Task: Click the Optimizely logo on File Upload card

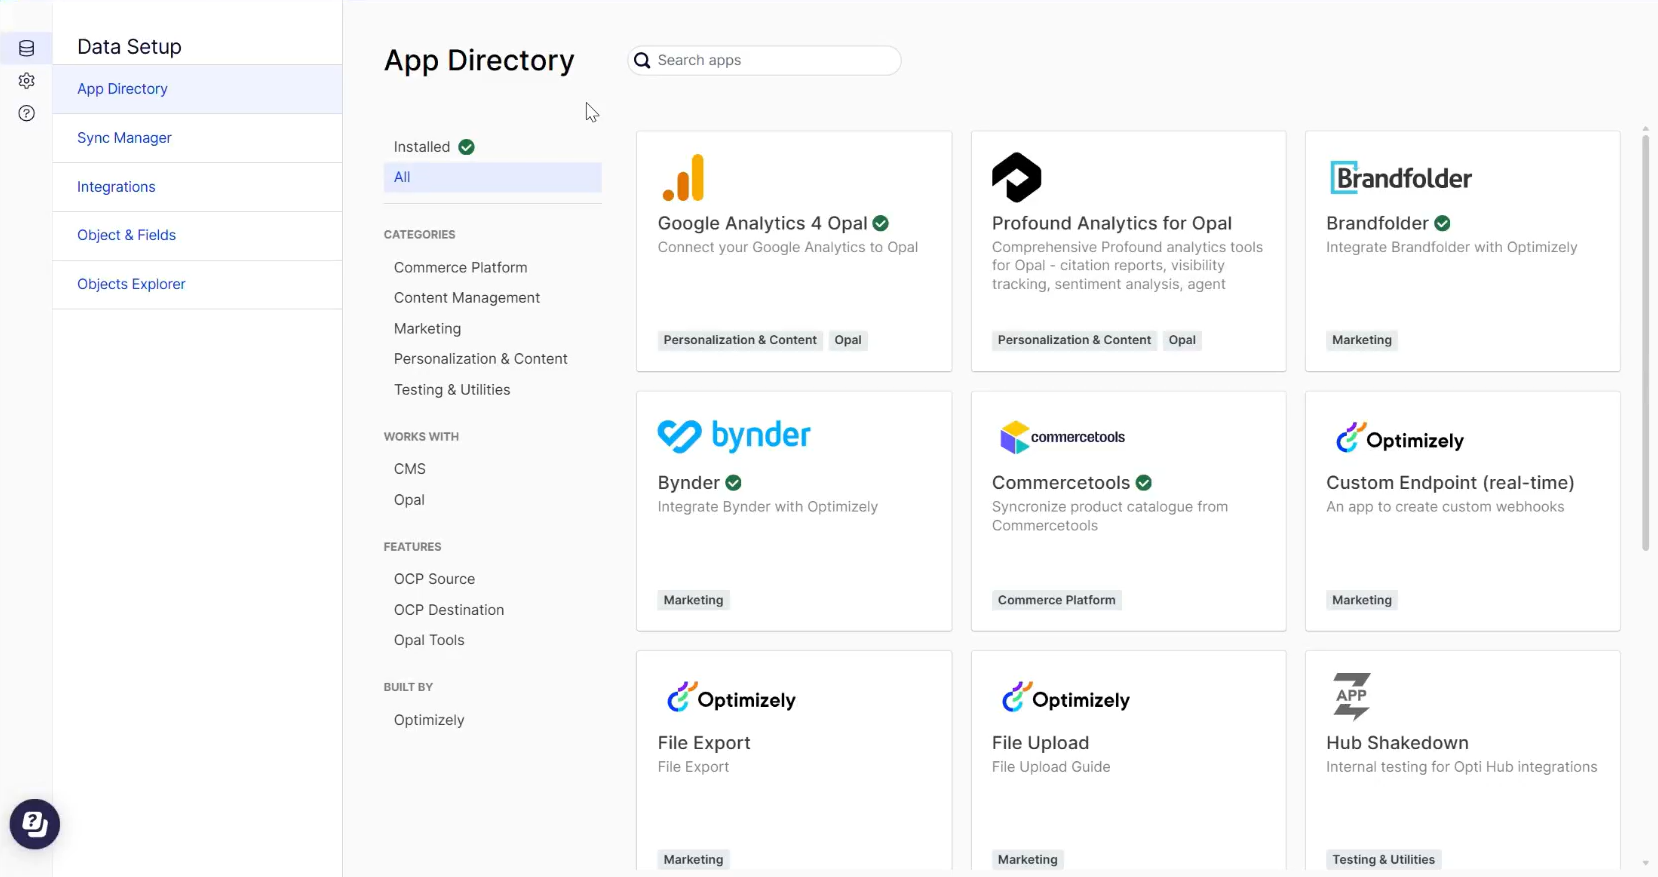Action: coord(1066,697)
